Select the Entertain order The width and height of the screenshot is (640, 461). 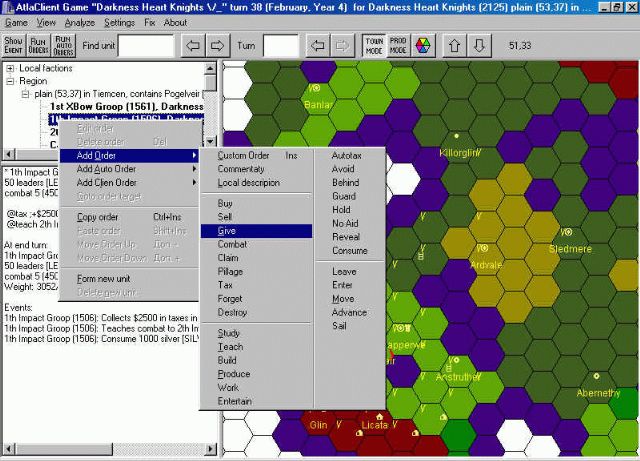click(257, 401)
